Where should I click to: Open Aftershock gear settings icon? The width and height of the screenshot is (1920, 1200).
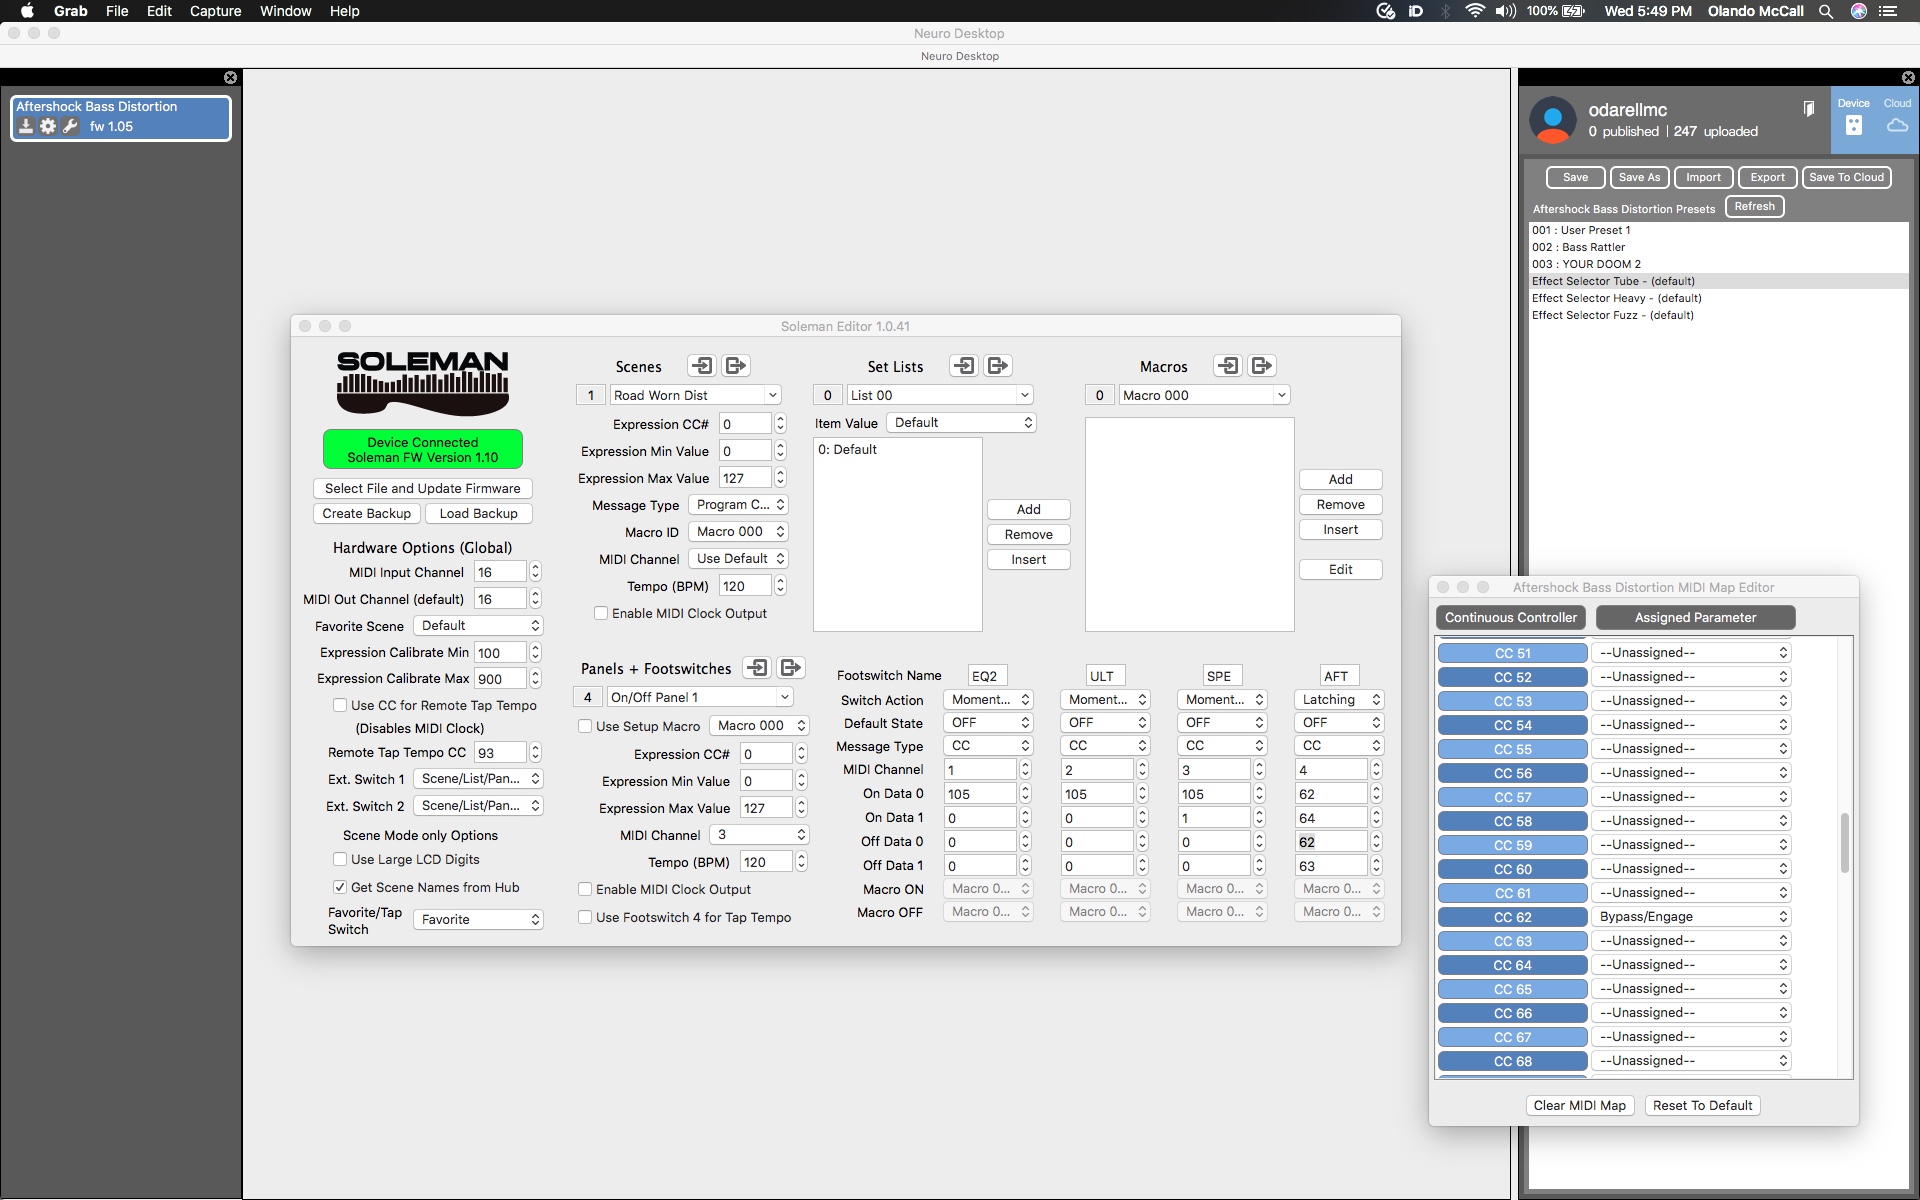48,126
